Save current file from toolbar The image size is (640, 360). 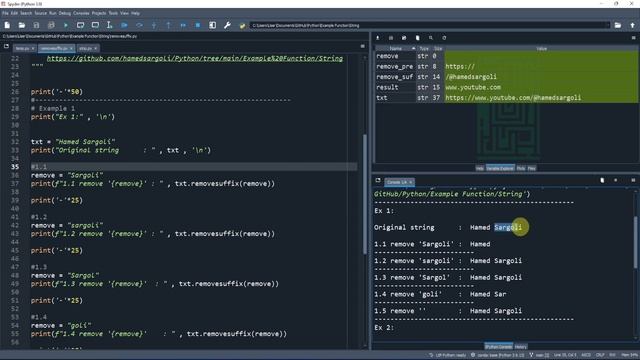pos(36,25)
